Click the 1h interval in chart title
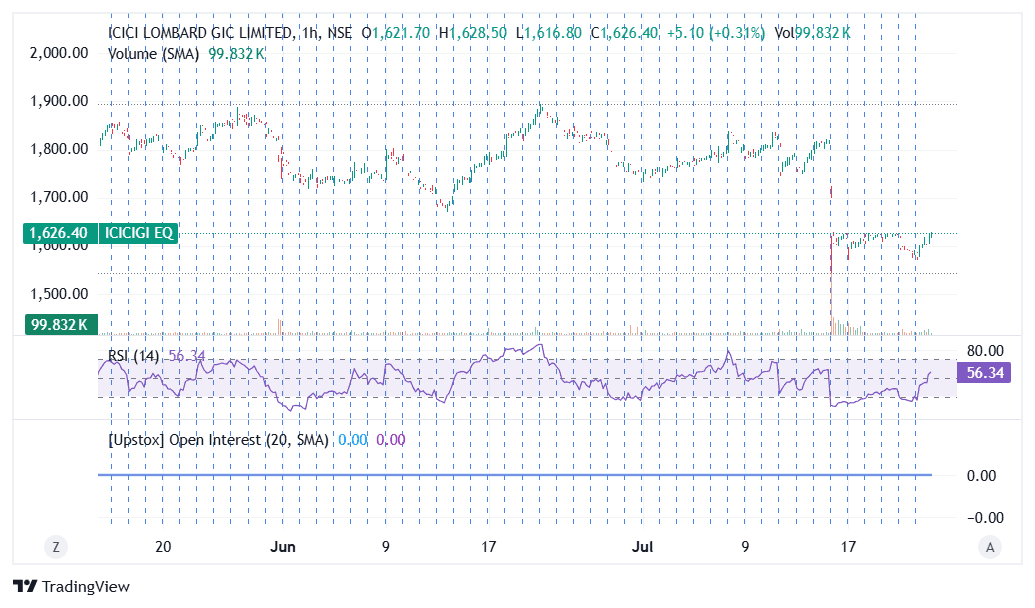This screenshot has height=608, width=1035. (310, 32)
